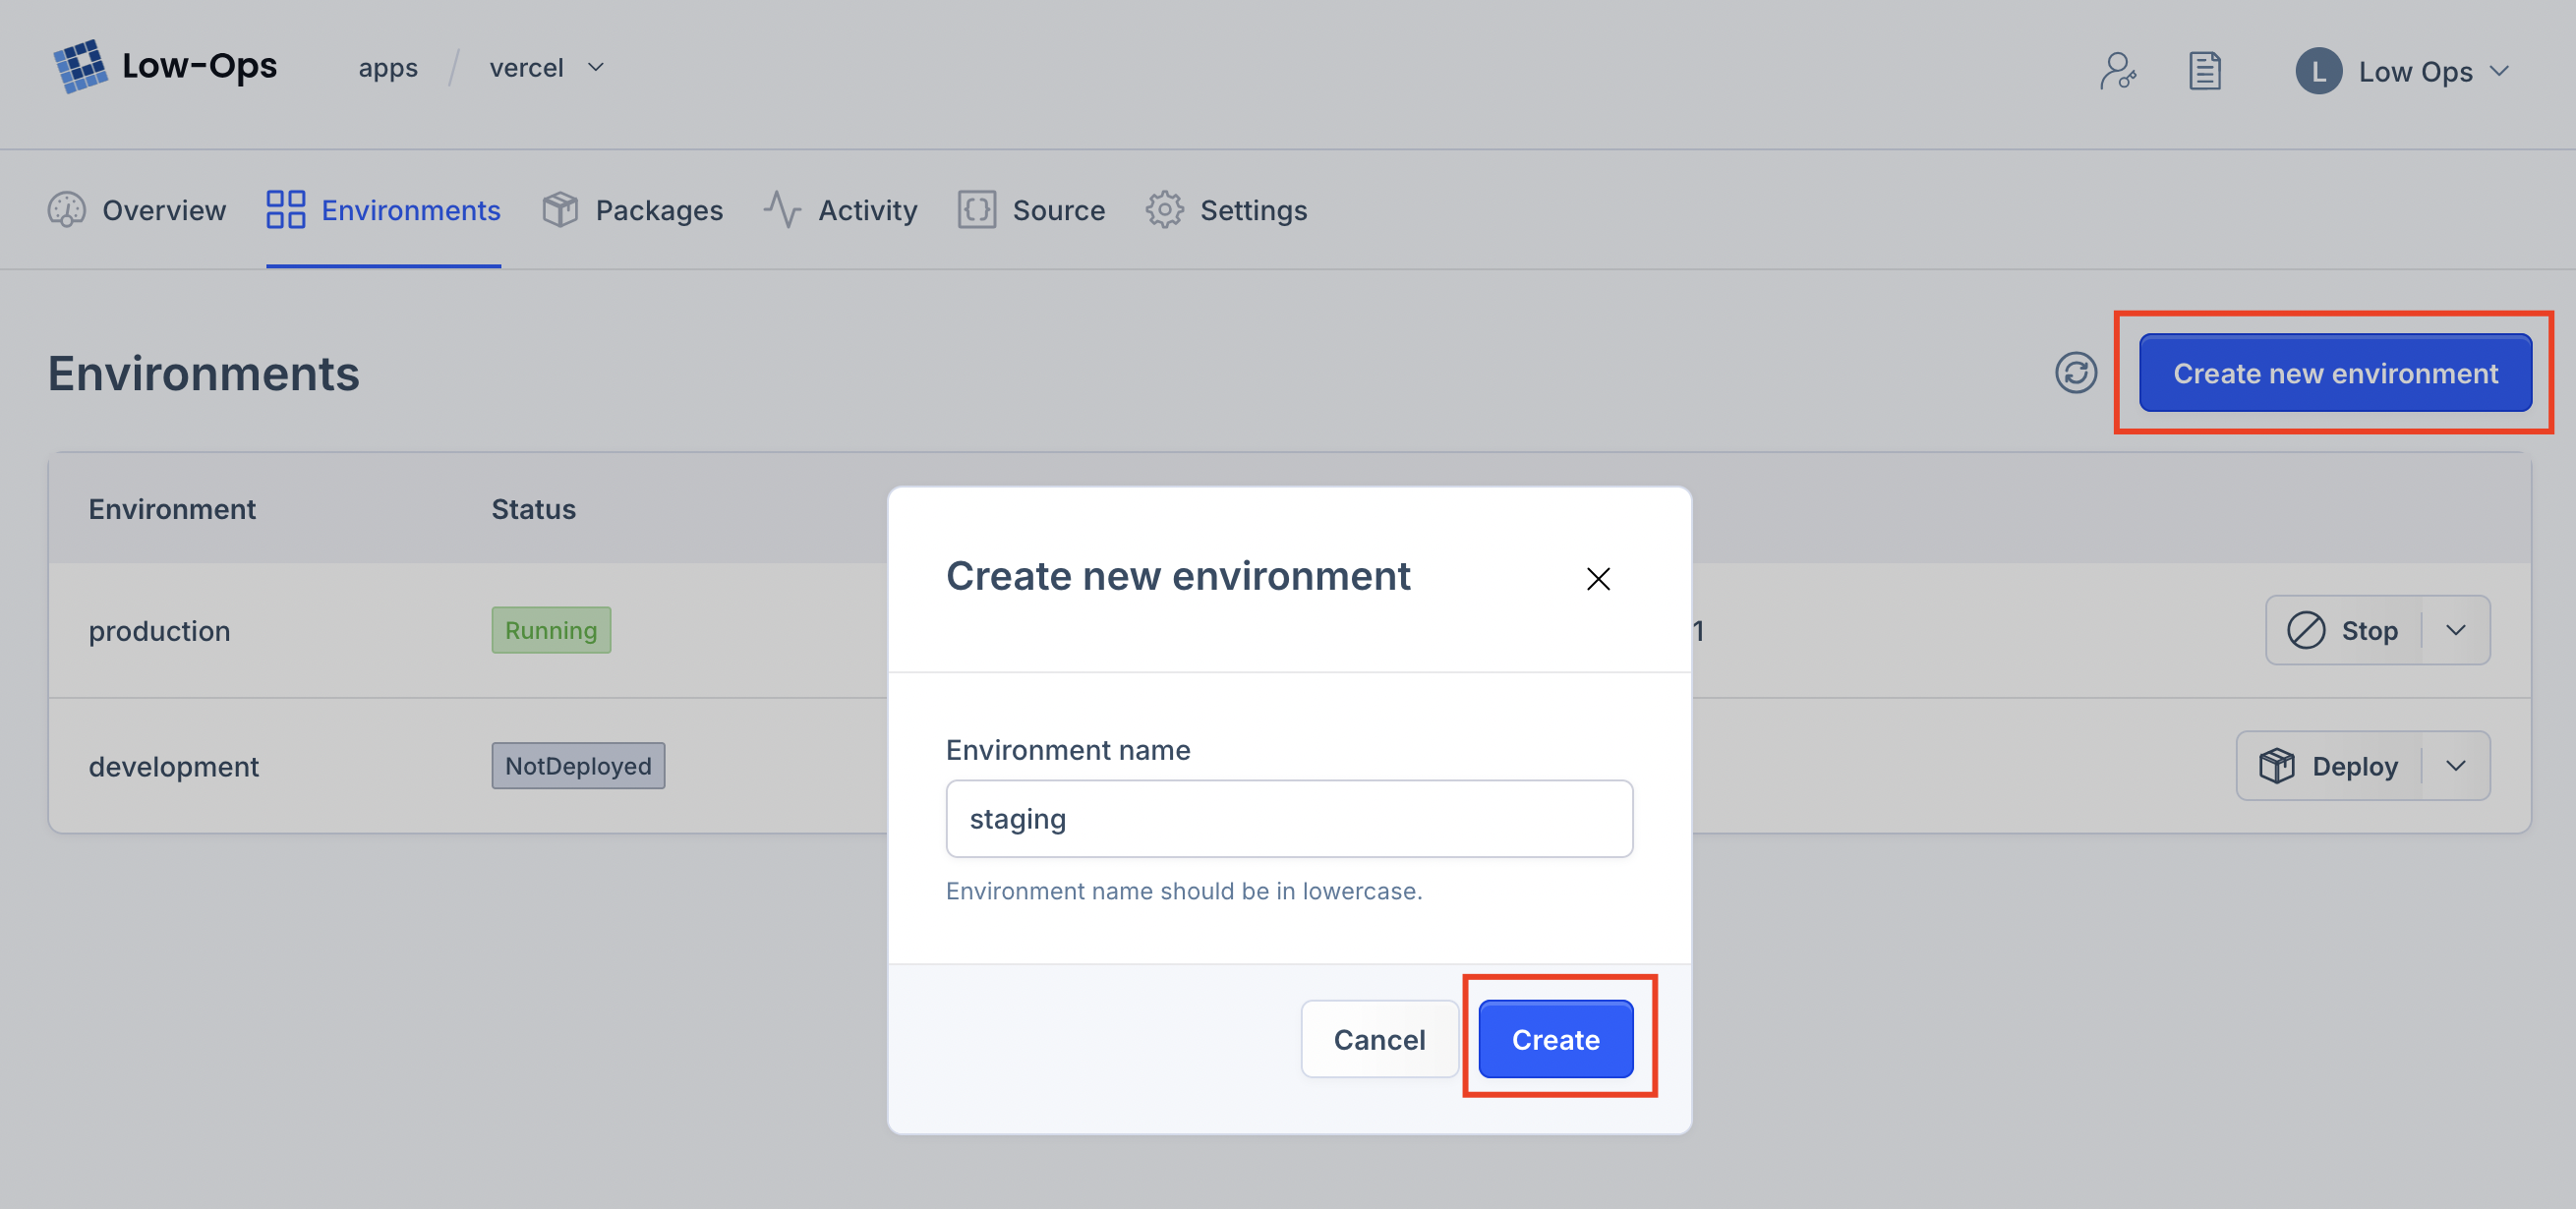Close the Create new environment dialog
The image size is (2576, 1209).
[1597, 578]
